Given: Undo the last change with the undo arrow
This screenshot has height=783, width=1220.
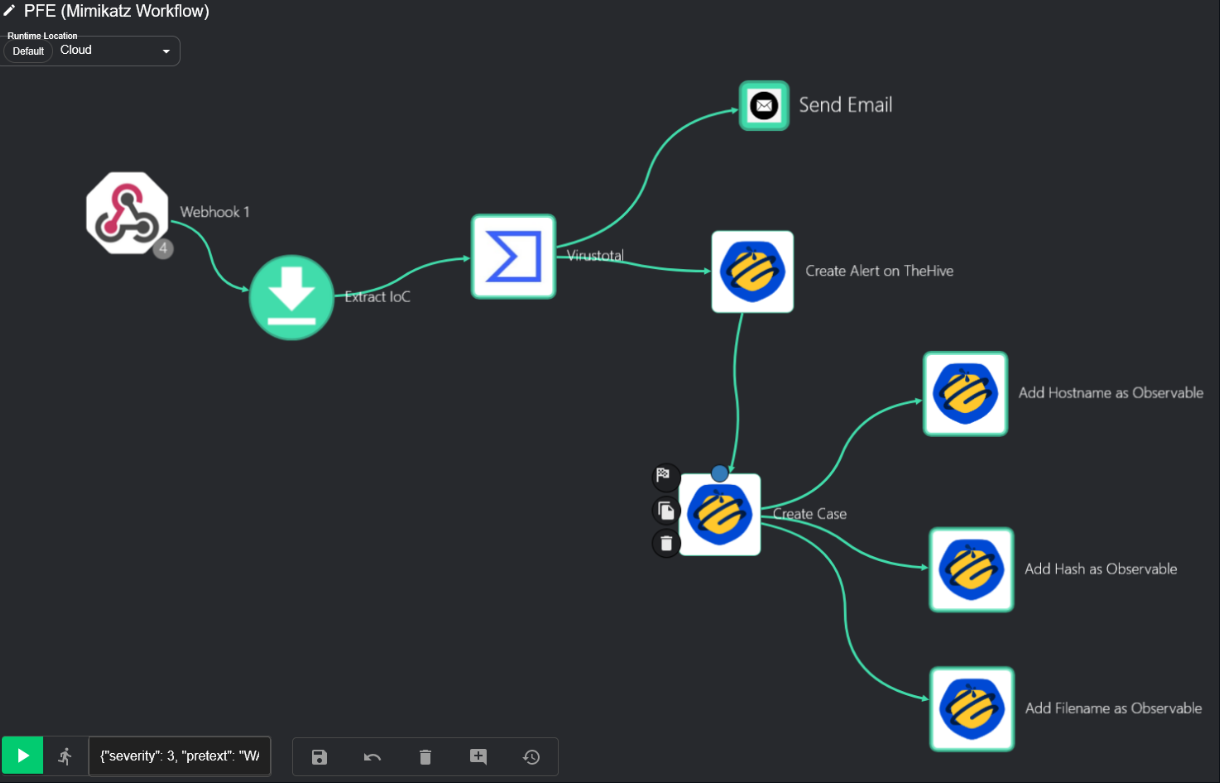Looking at the screenshot, I should pos(372,757).
